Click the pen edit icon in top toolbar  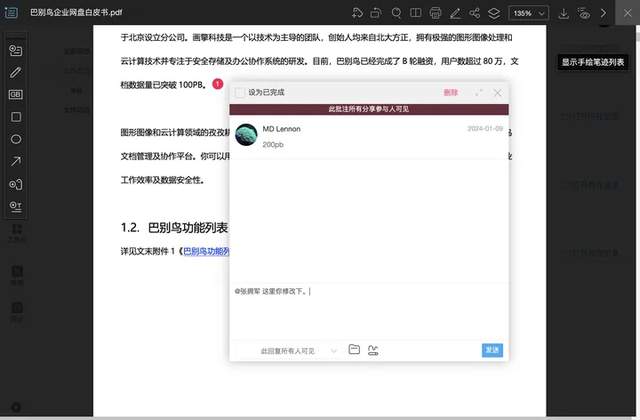coord(455,13)
